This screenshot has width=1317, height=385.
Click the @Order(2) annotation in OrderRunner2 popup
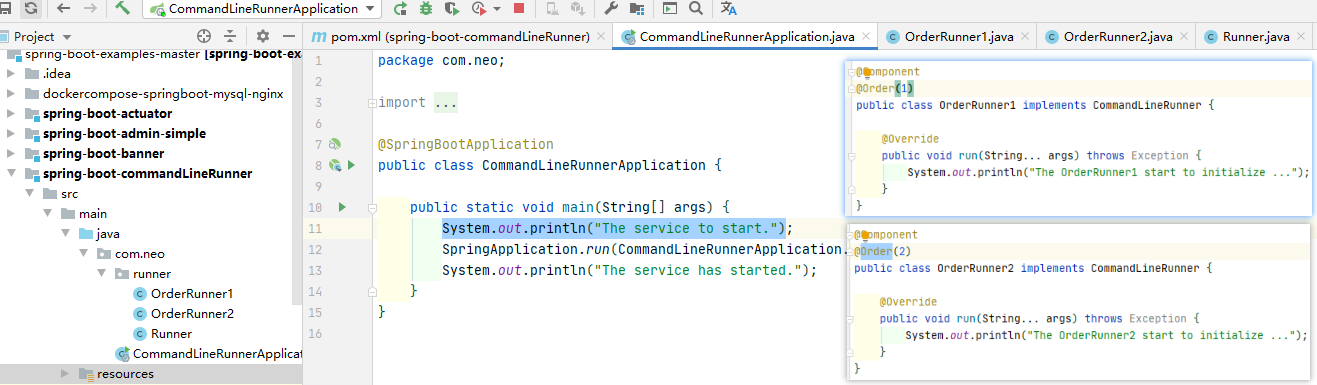[882, 251]
